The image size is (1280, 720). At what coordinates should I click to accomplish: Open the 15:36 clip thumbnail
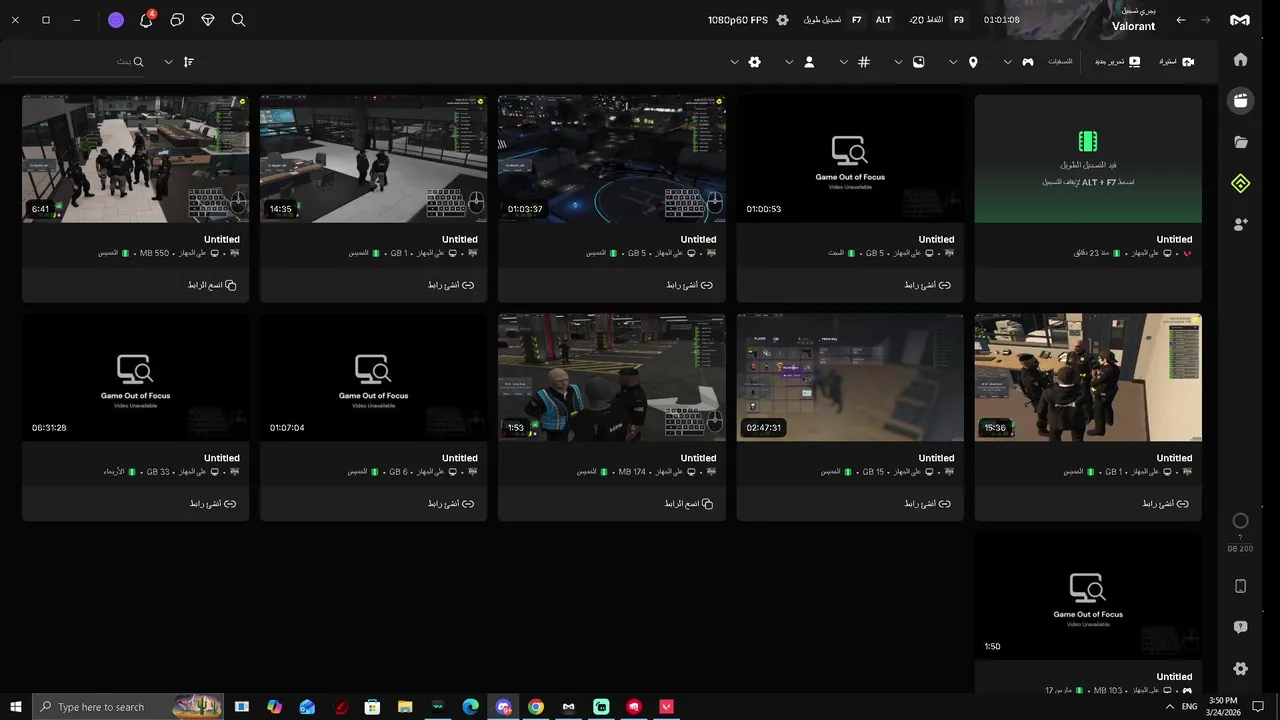pos(1088,377)
